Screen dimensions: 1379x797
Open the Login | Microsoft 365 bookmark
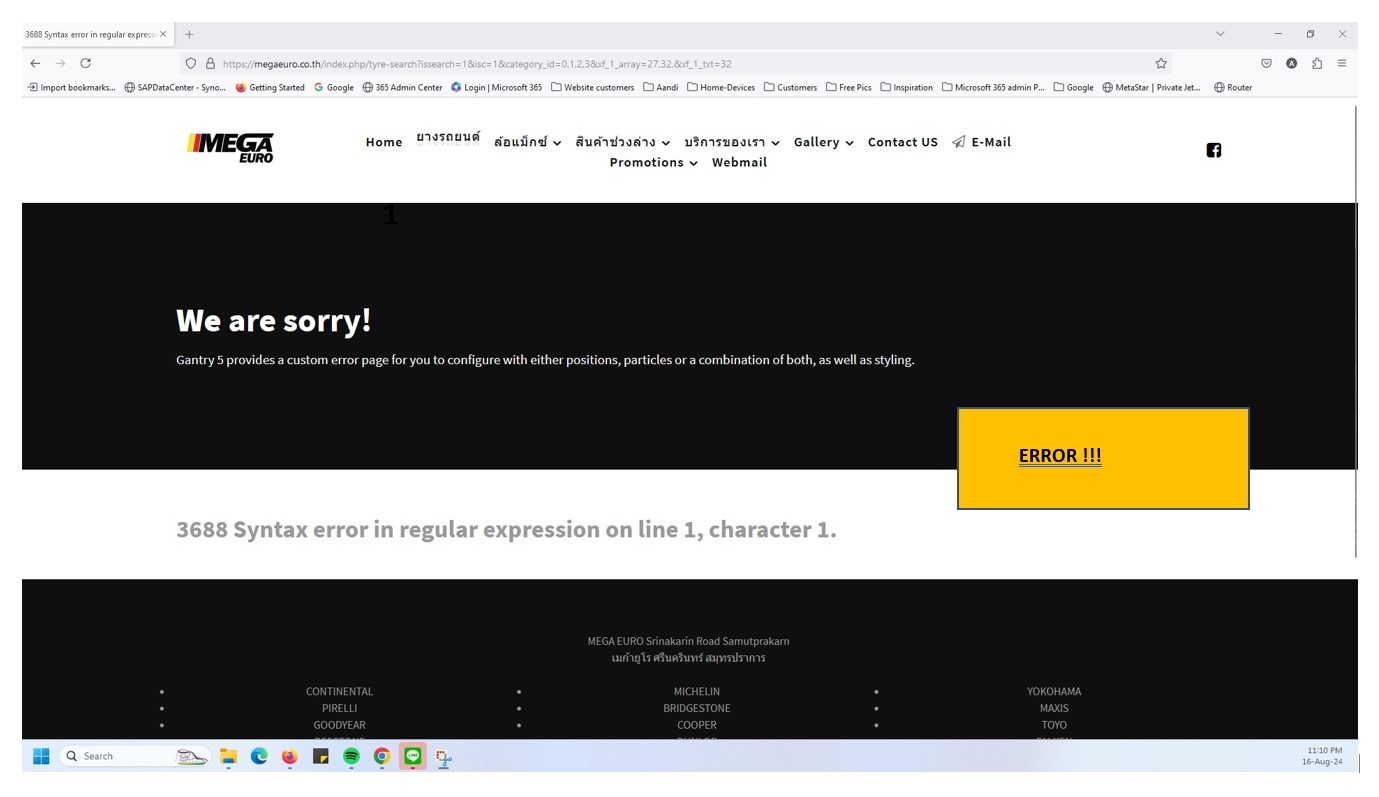pyautogui.click(x=496, y=87)
